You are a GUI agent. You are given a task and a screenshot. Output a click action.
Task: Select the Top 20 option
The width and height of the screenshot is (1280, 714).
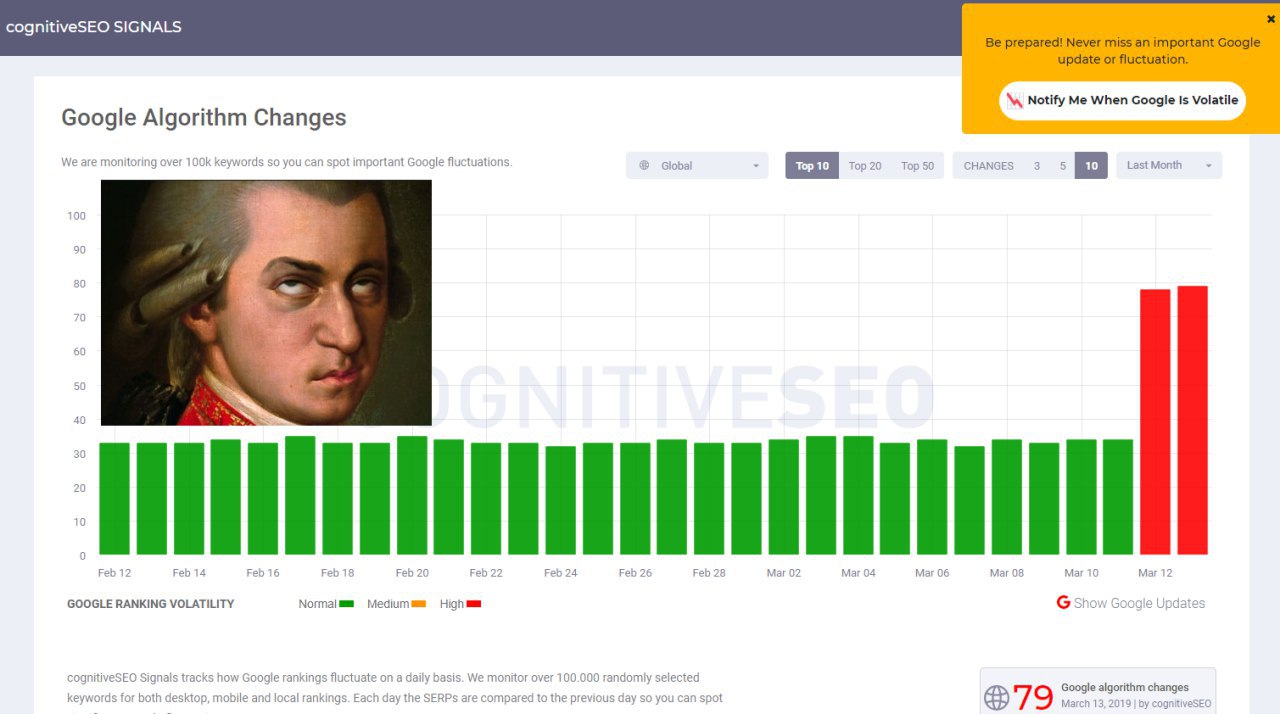coord(865,166)
